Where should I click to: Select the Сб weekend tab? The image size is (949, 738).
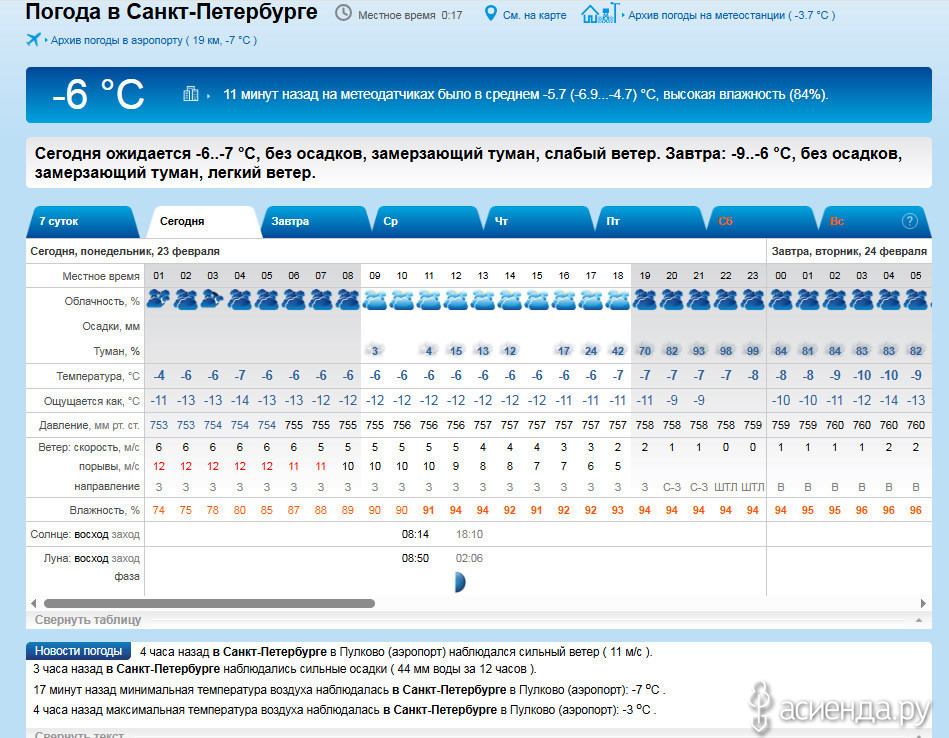(x=725, y=221)
